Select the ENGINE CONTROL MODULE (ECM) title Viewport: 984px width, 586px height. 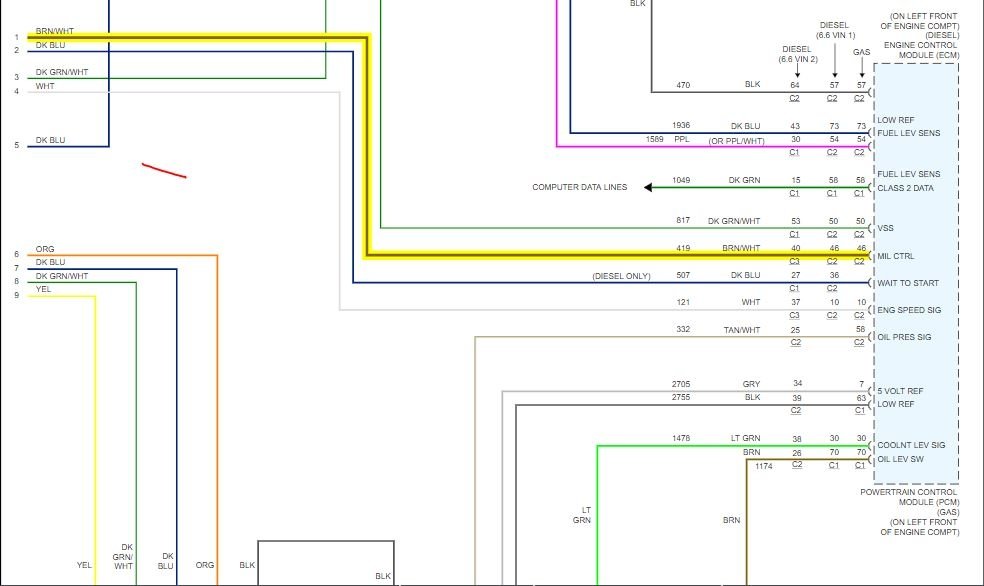tap(921, 50)
